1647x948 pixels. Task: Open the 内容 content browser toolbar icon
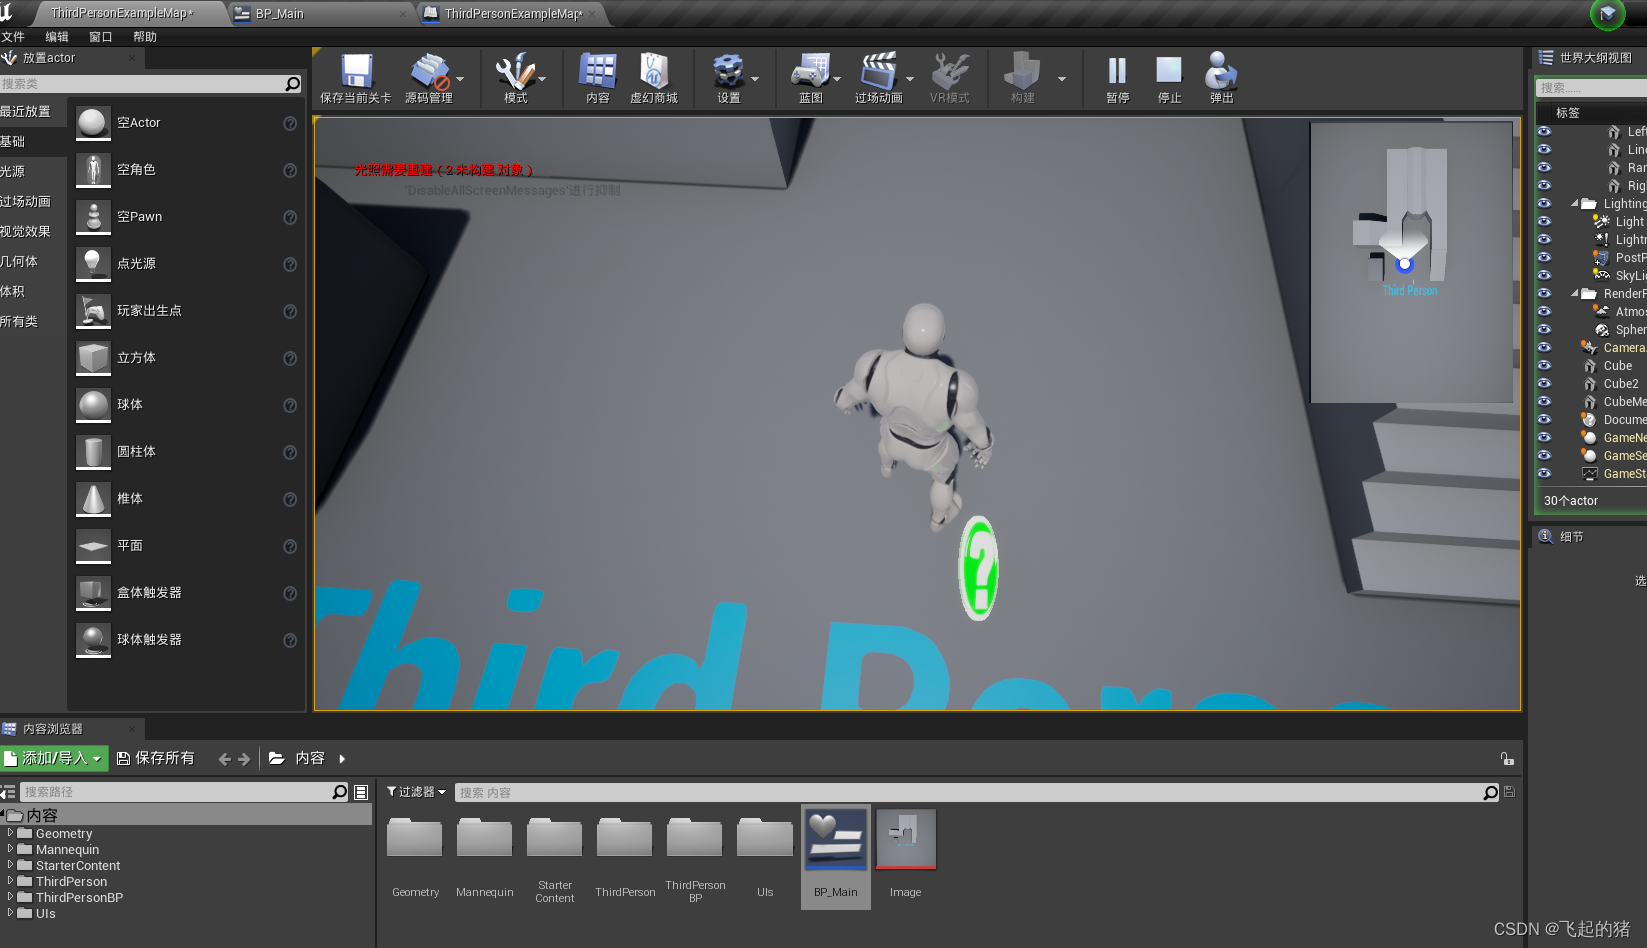click(x=598, y=72)
